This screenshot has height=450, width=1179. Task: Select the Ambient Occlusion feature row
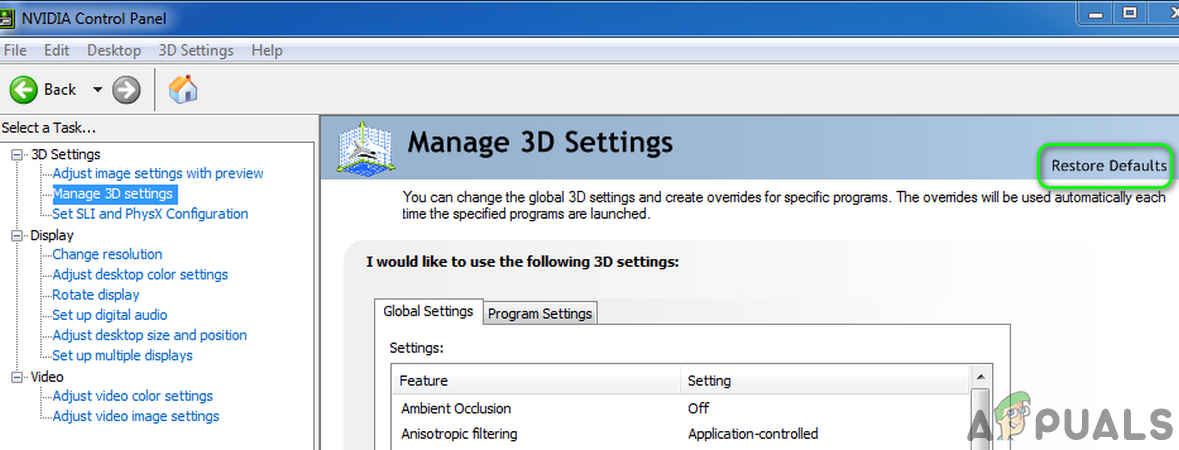pos(456,408)
